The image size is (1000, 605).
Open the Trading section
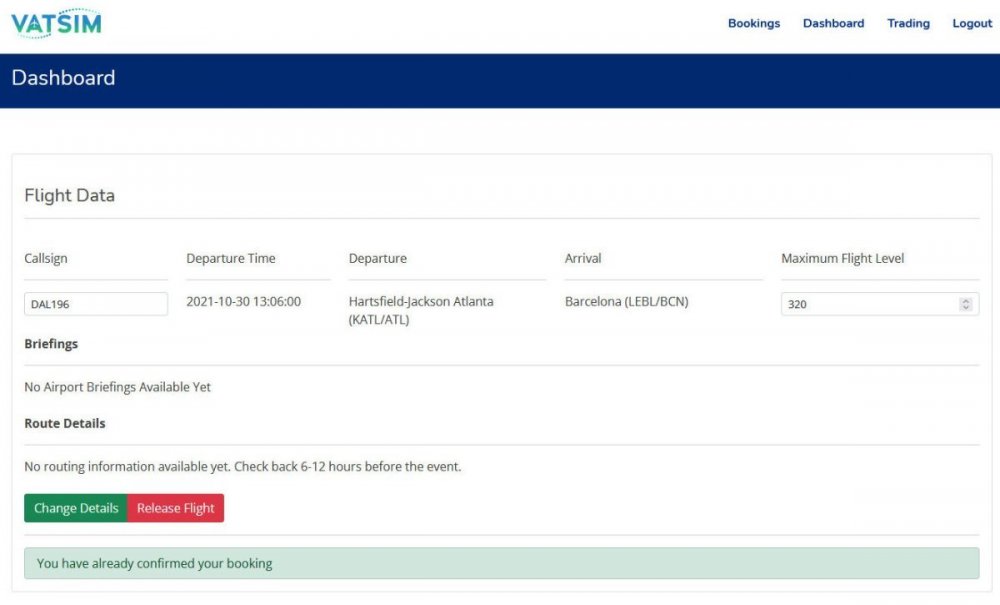908,23
